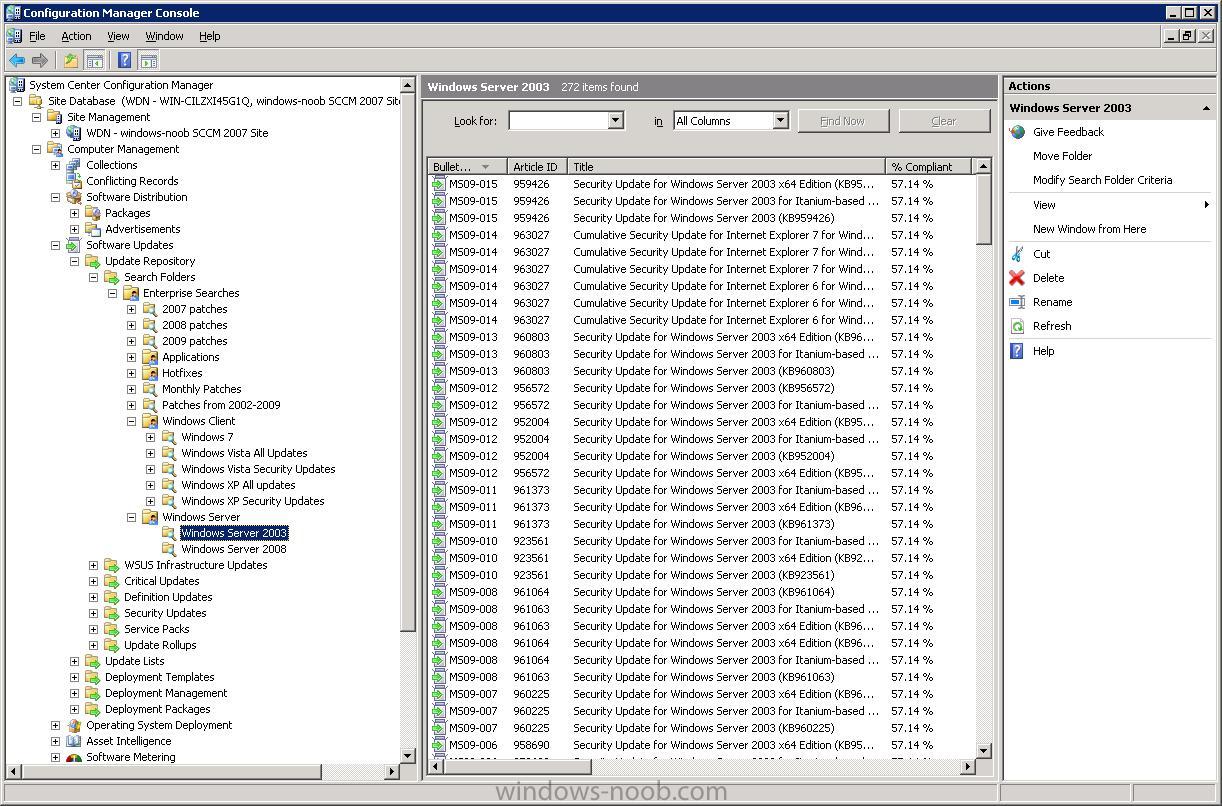Collapse the Software Distribution node
The image size is (1222, 806).
56,197
